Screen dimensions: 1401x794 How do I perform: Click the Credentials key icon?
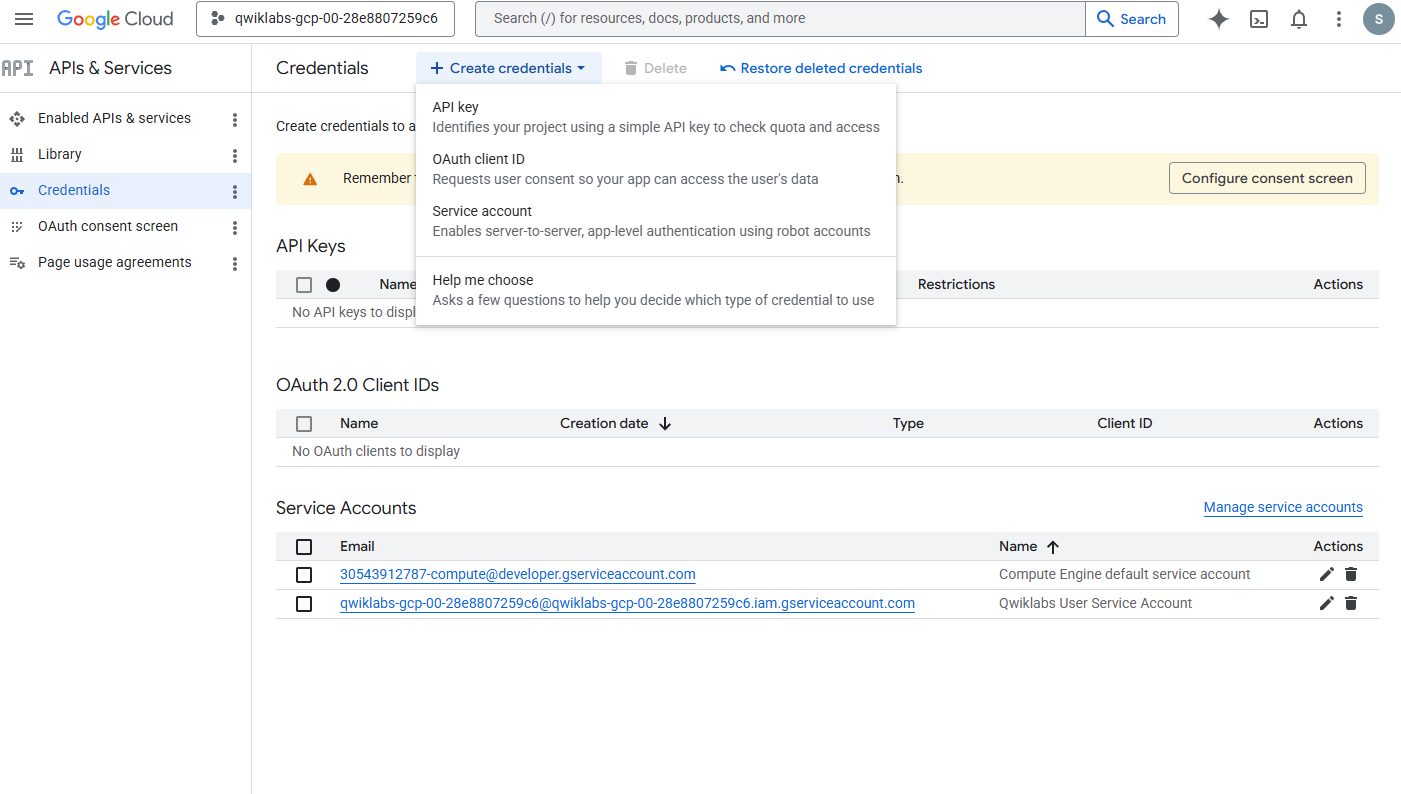(x=17, y=190)
